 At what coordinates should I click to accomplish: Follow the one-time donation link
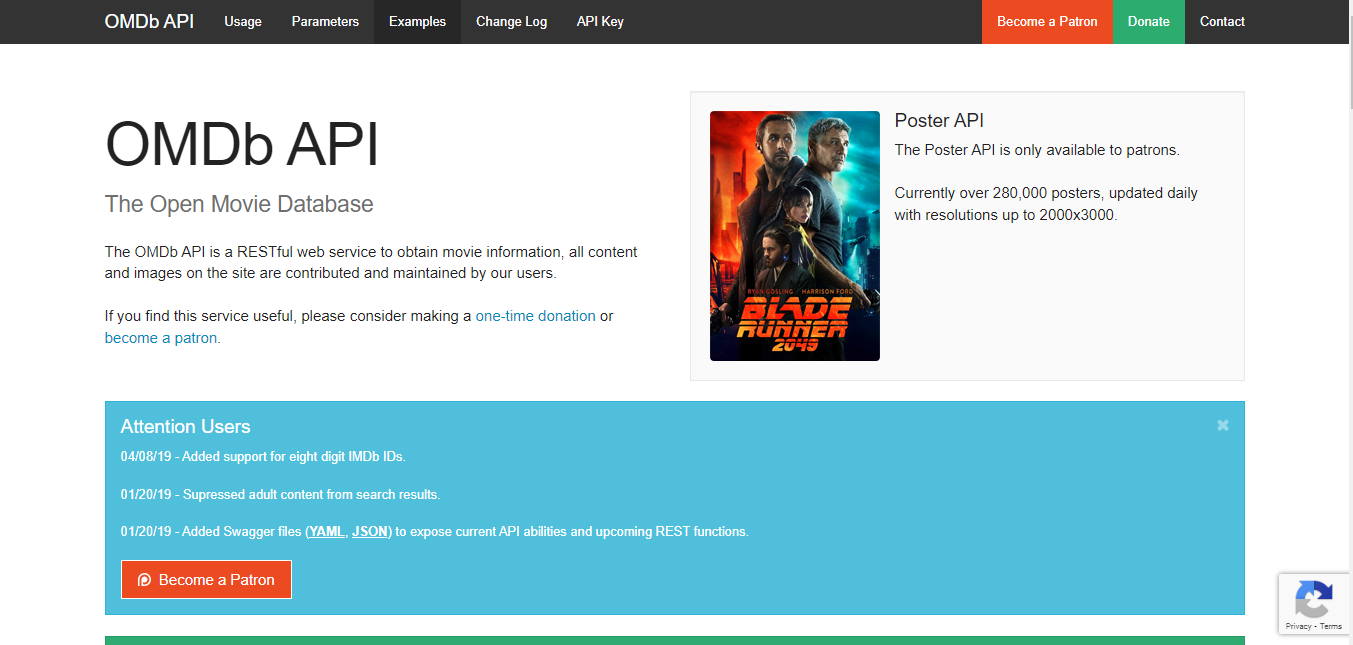coord(535,316)
